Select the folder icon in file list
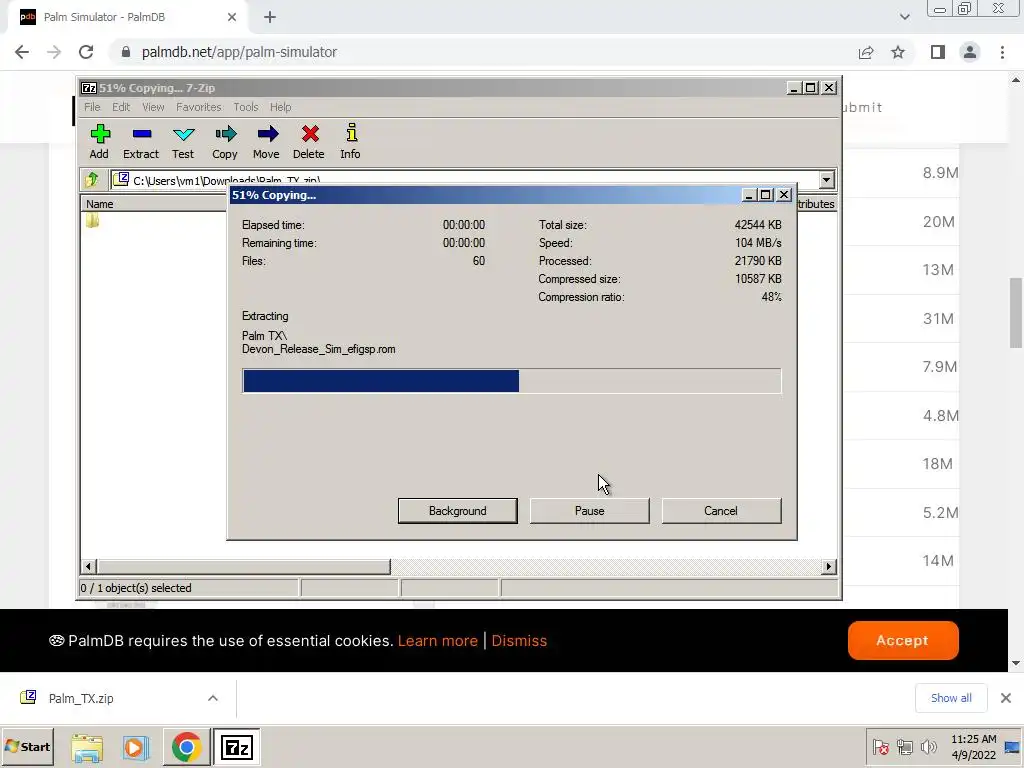This screenshot has width=1024, height=768. pyautogui.click(x=92, y=221)
